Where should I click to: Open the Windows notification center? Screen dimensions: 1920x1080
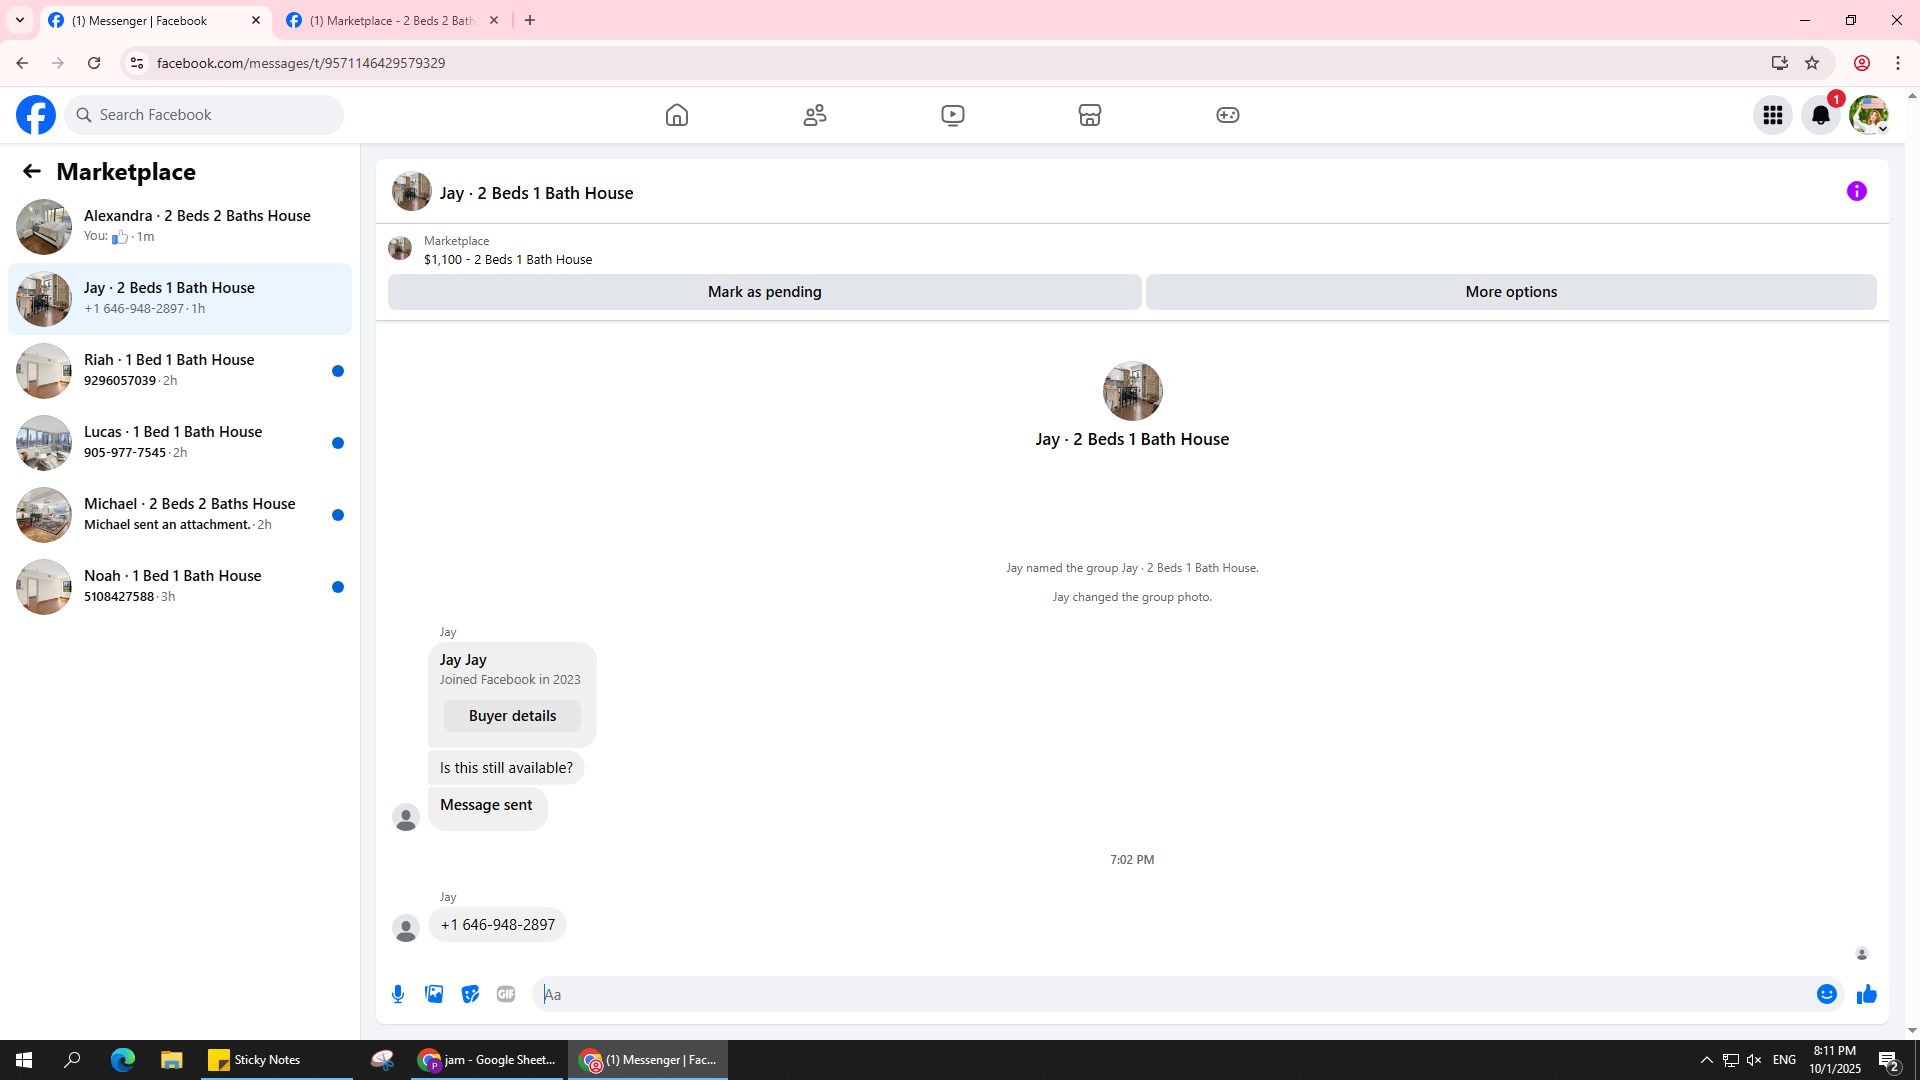click(1889, 1060)
